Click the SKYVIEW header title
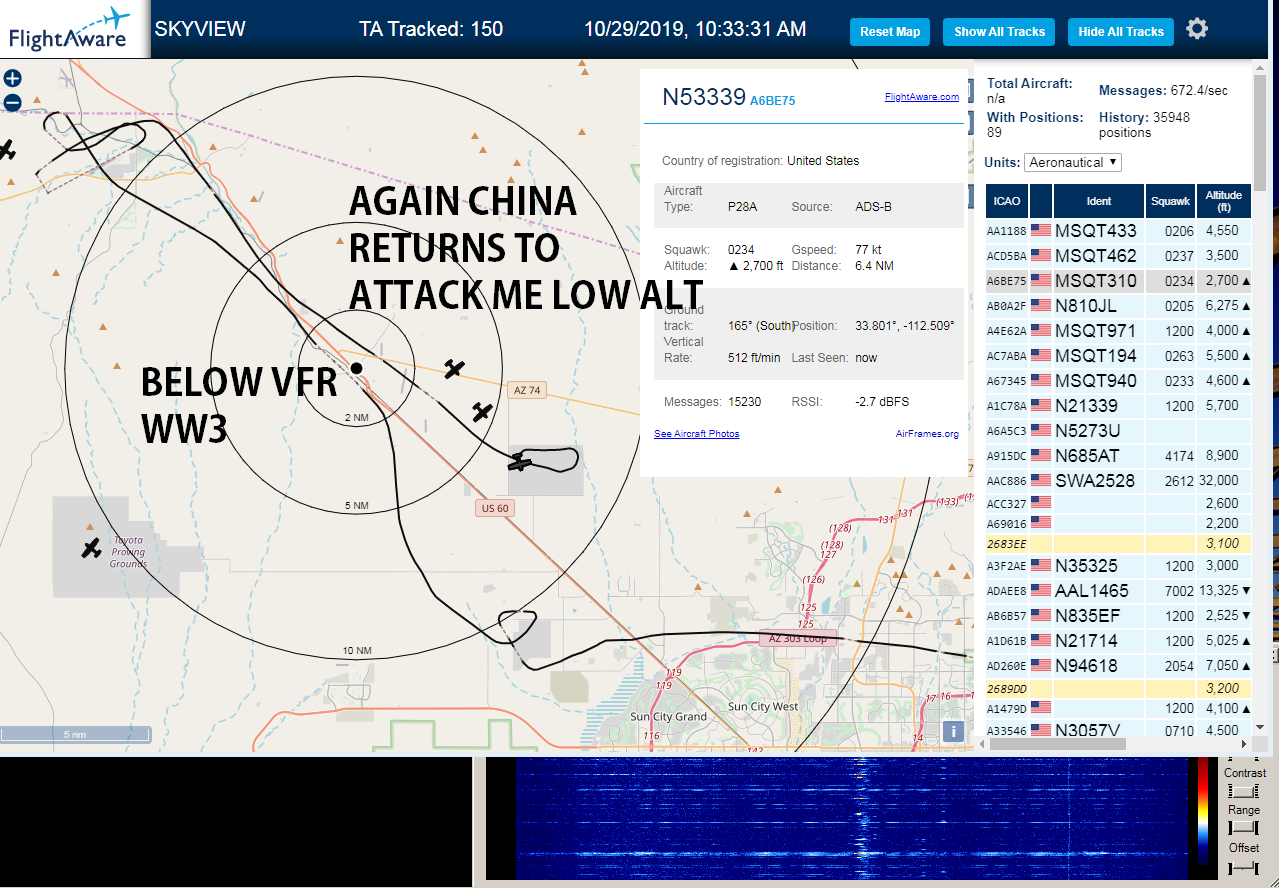The image size is (1279, 889). point(200,29)
